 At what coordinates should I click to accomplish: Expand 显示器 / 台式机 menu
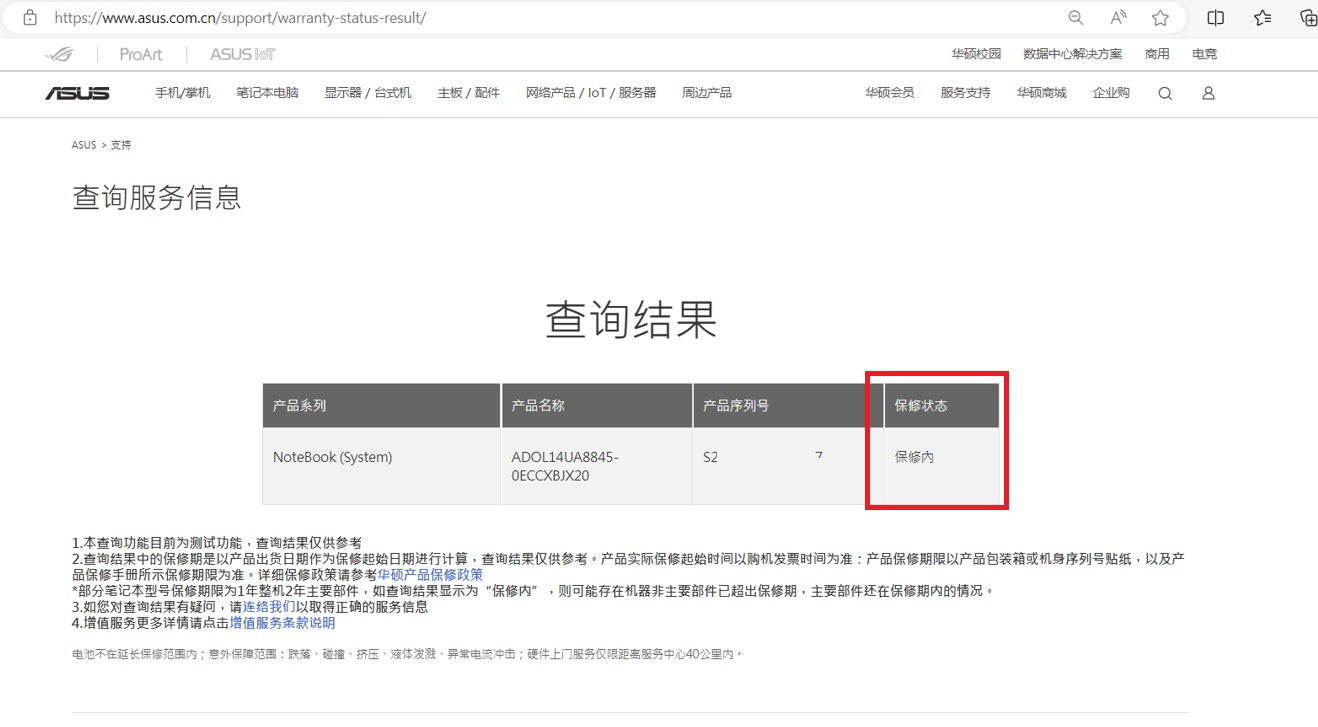(367, 93)
